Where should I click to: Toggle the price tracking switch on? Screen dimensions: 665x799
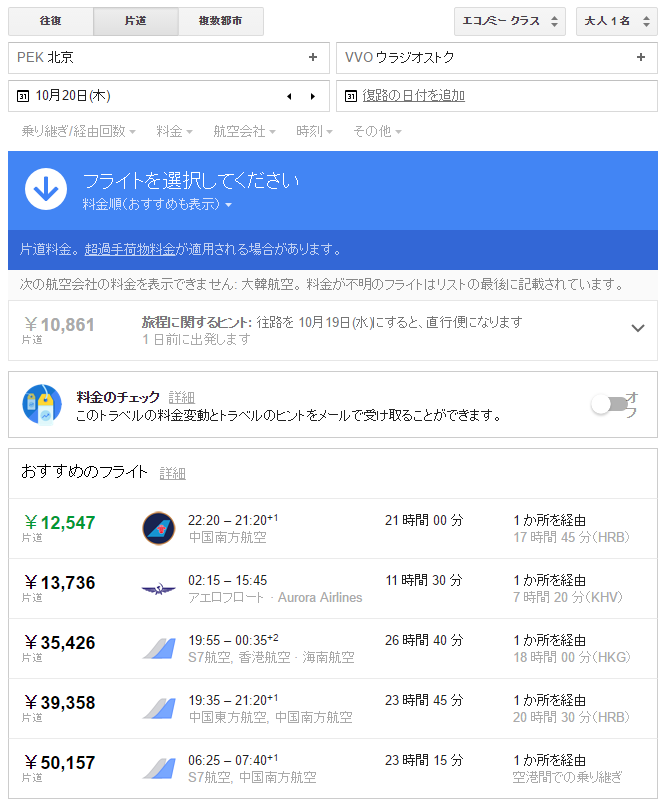pos(609,405)
